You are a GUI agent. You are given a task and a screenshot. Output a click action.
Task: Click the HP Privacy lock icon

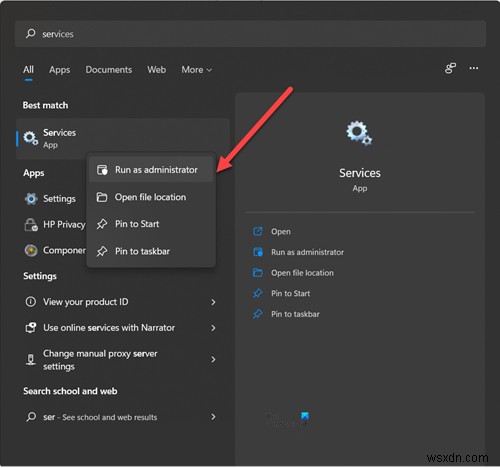31,225
